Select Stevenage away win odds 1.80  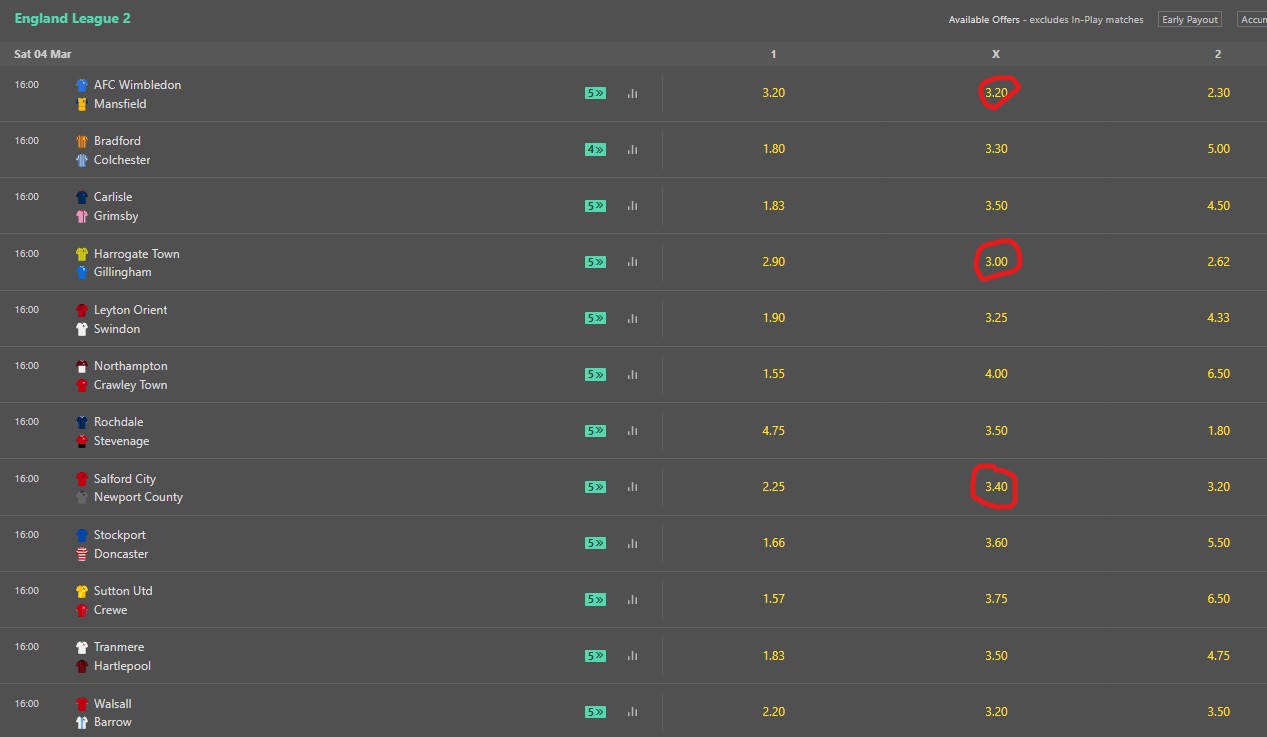click(x=1218, y=431)
